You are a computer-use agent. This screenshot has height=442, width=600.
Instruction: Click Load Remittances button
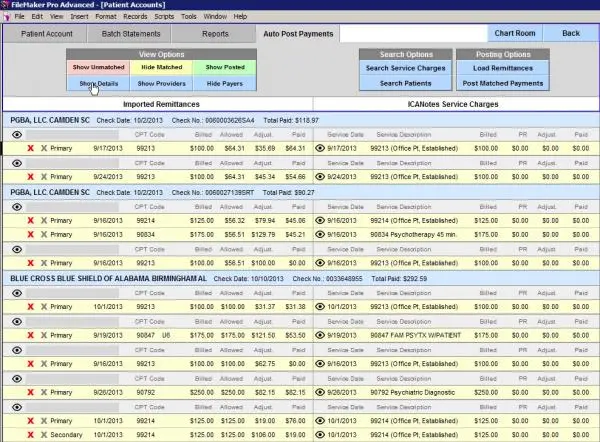click(x=503, y=68)
